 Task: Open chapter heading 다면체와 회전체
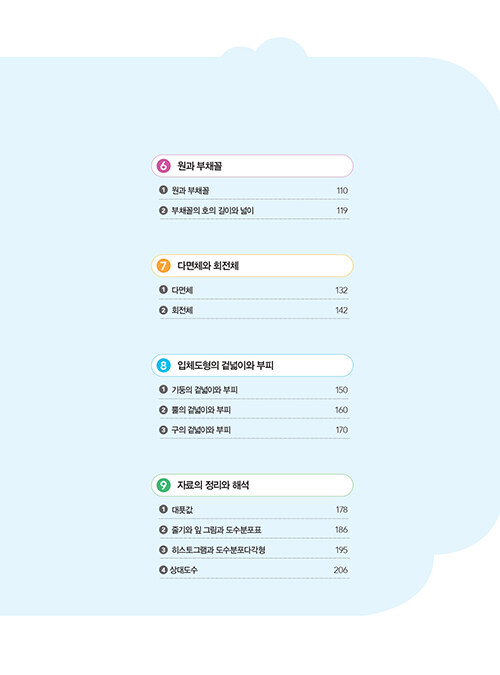pyautogui.click(x=208, y=266)
